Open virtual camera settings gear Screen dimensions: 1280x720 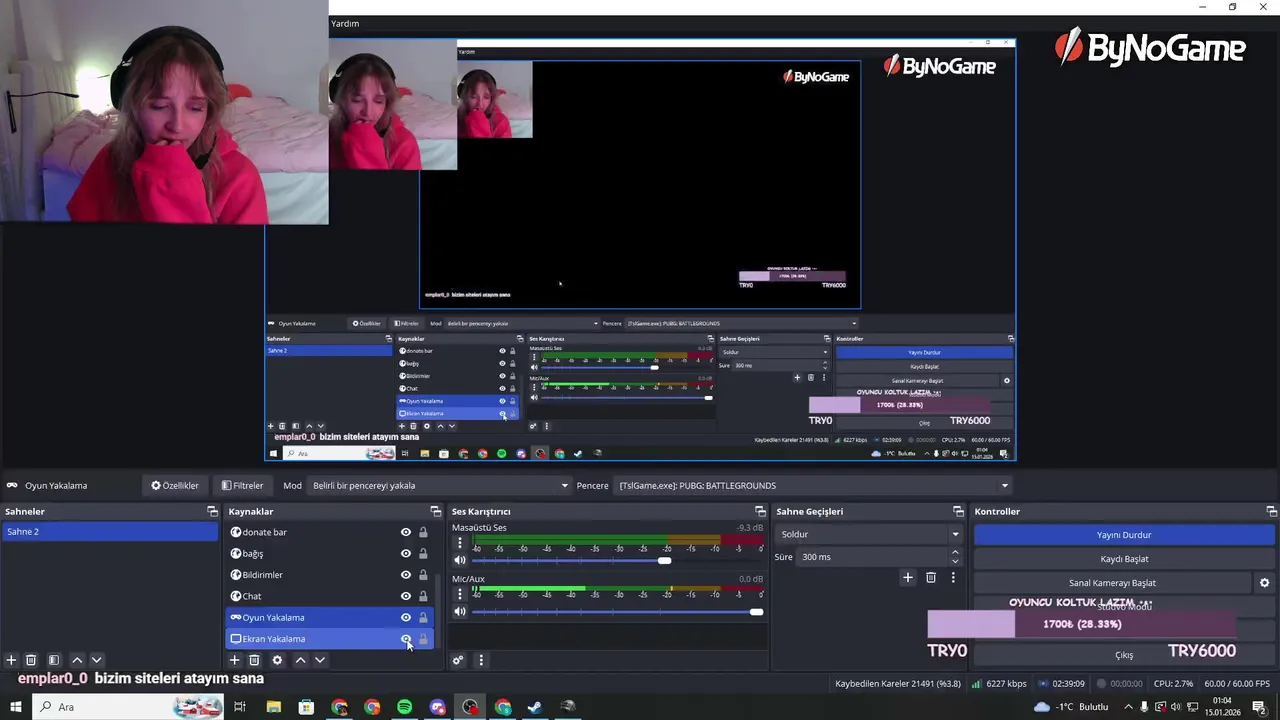point(1264,583)
